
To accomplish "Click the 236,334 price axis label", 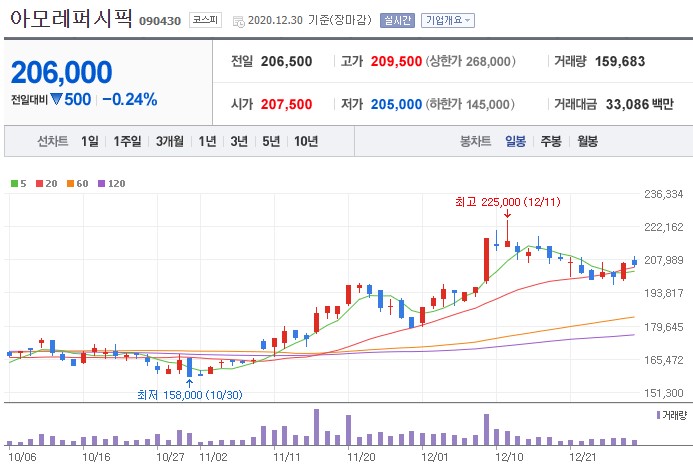I will pos(663,194).
